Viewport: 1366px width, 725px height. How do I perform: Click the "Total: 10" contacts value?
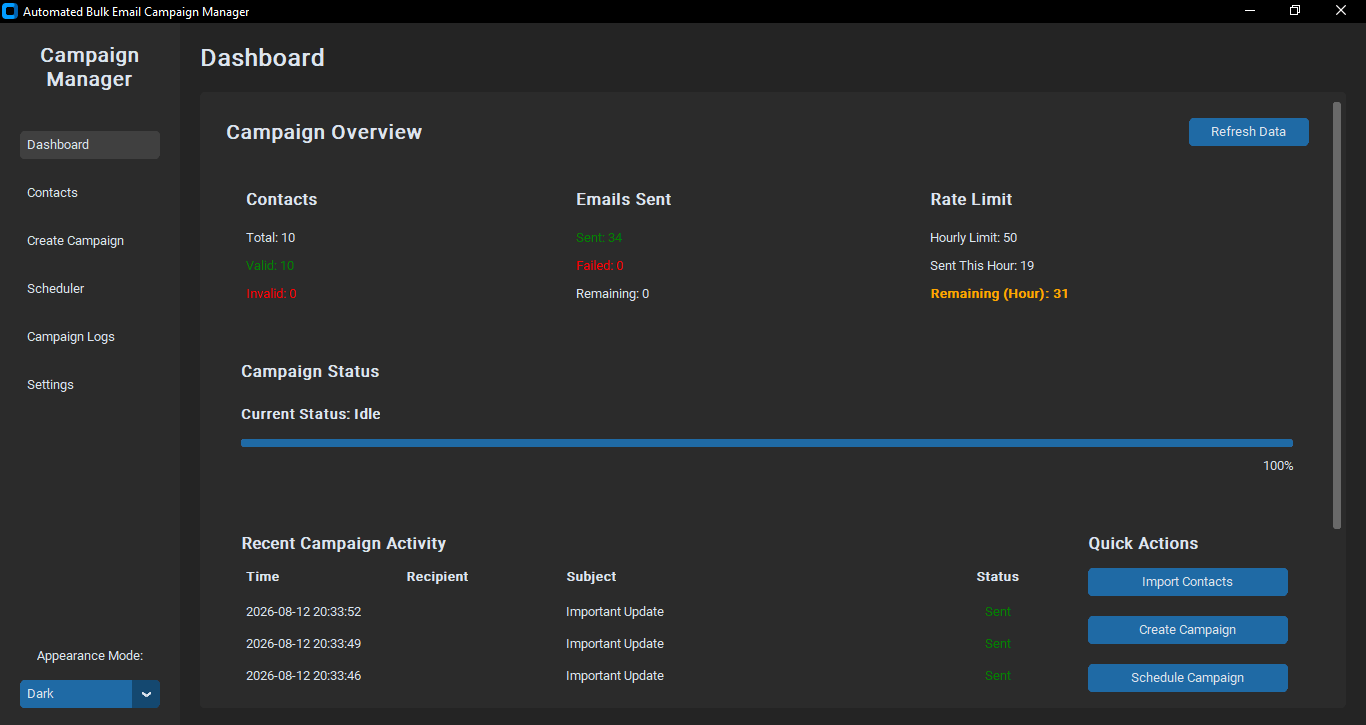271,238
